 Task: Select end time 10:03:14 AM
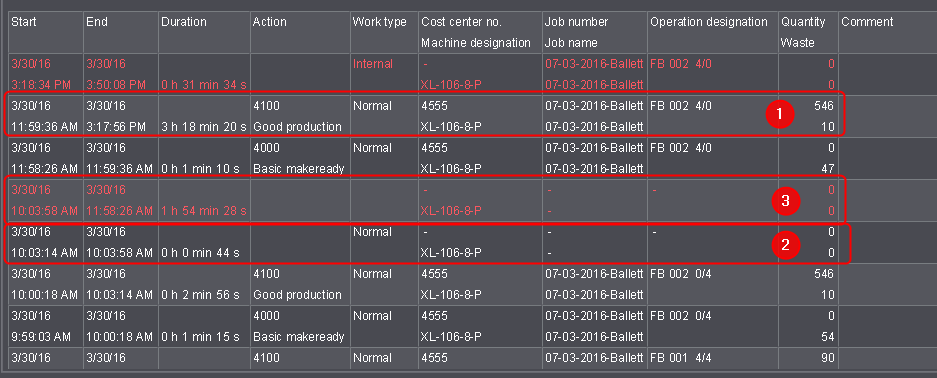(x=119, y=295)
